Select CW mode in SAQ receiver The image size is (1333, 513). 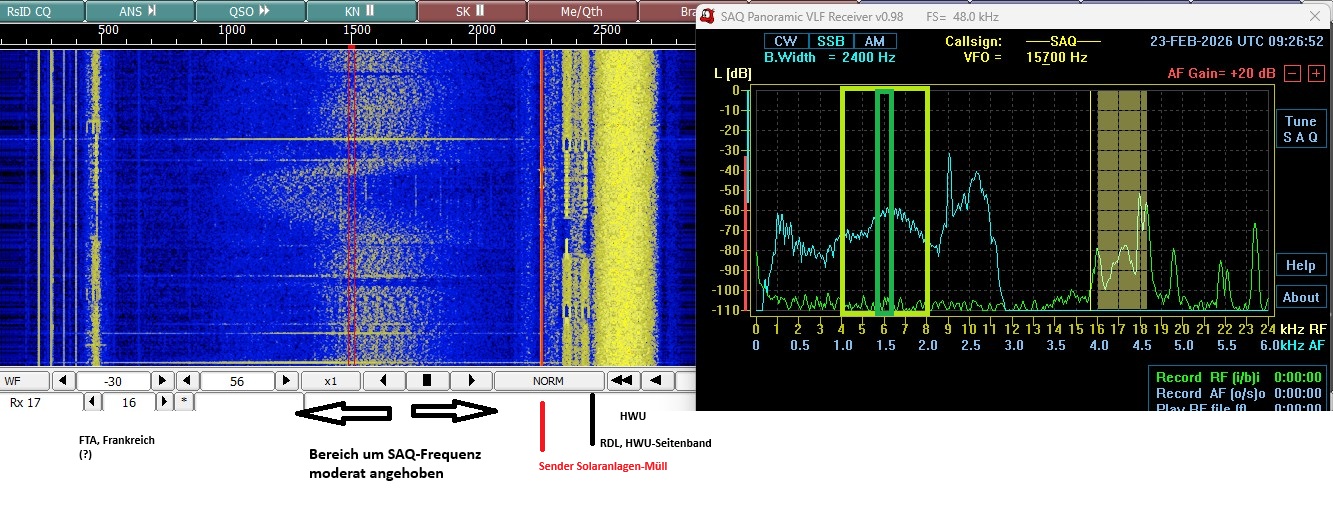(x=786, y=41)
